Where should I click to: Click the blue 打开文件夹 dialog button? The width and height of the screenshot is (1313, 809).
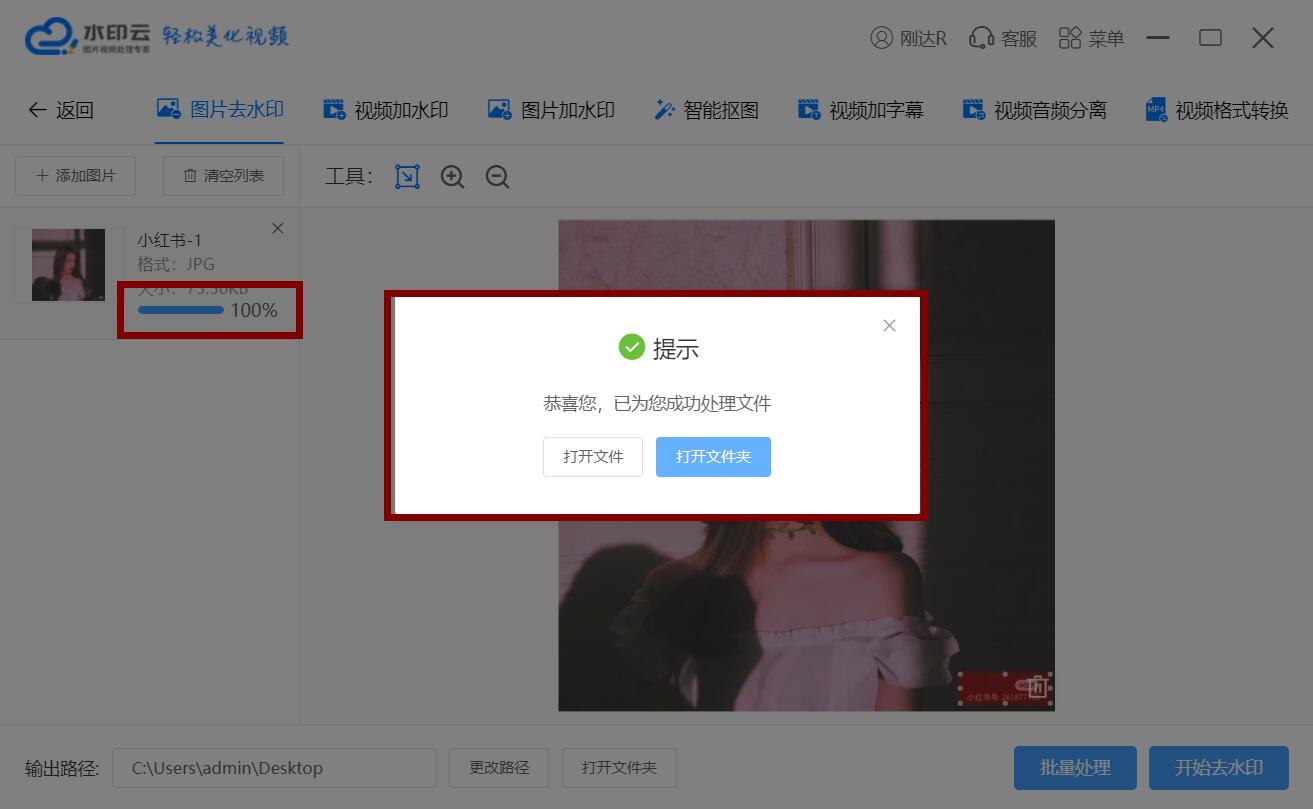713,457
